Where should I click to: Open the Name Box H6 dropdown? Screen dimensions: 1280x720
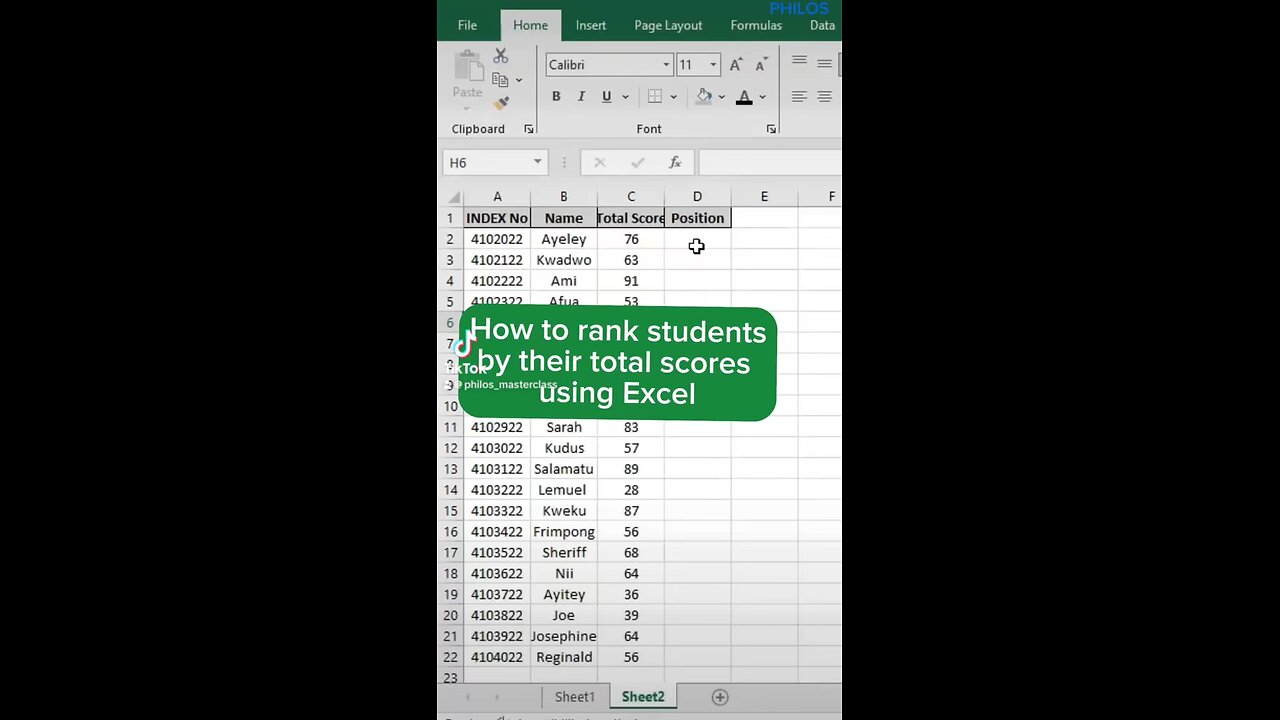537,162
